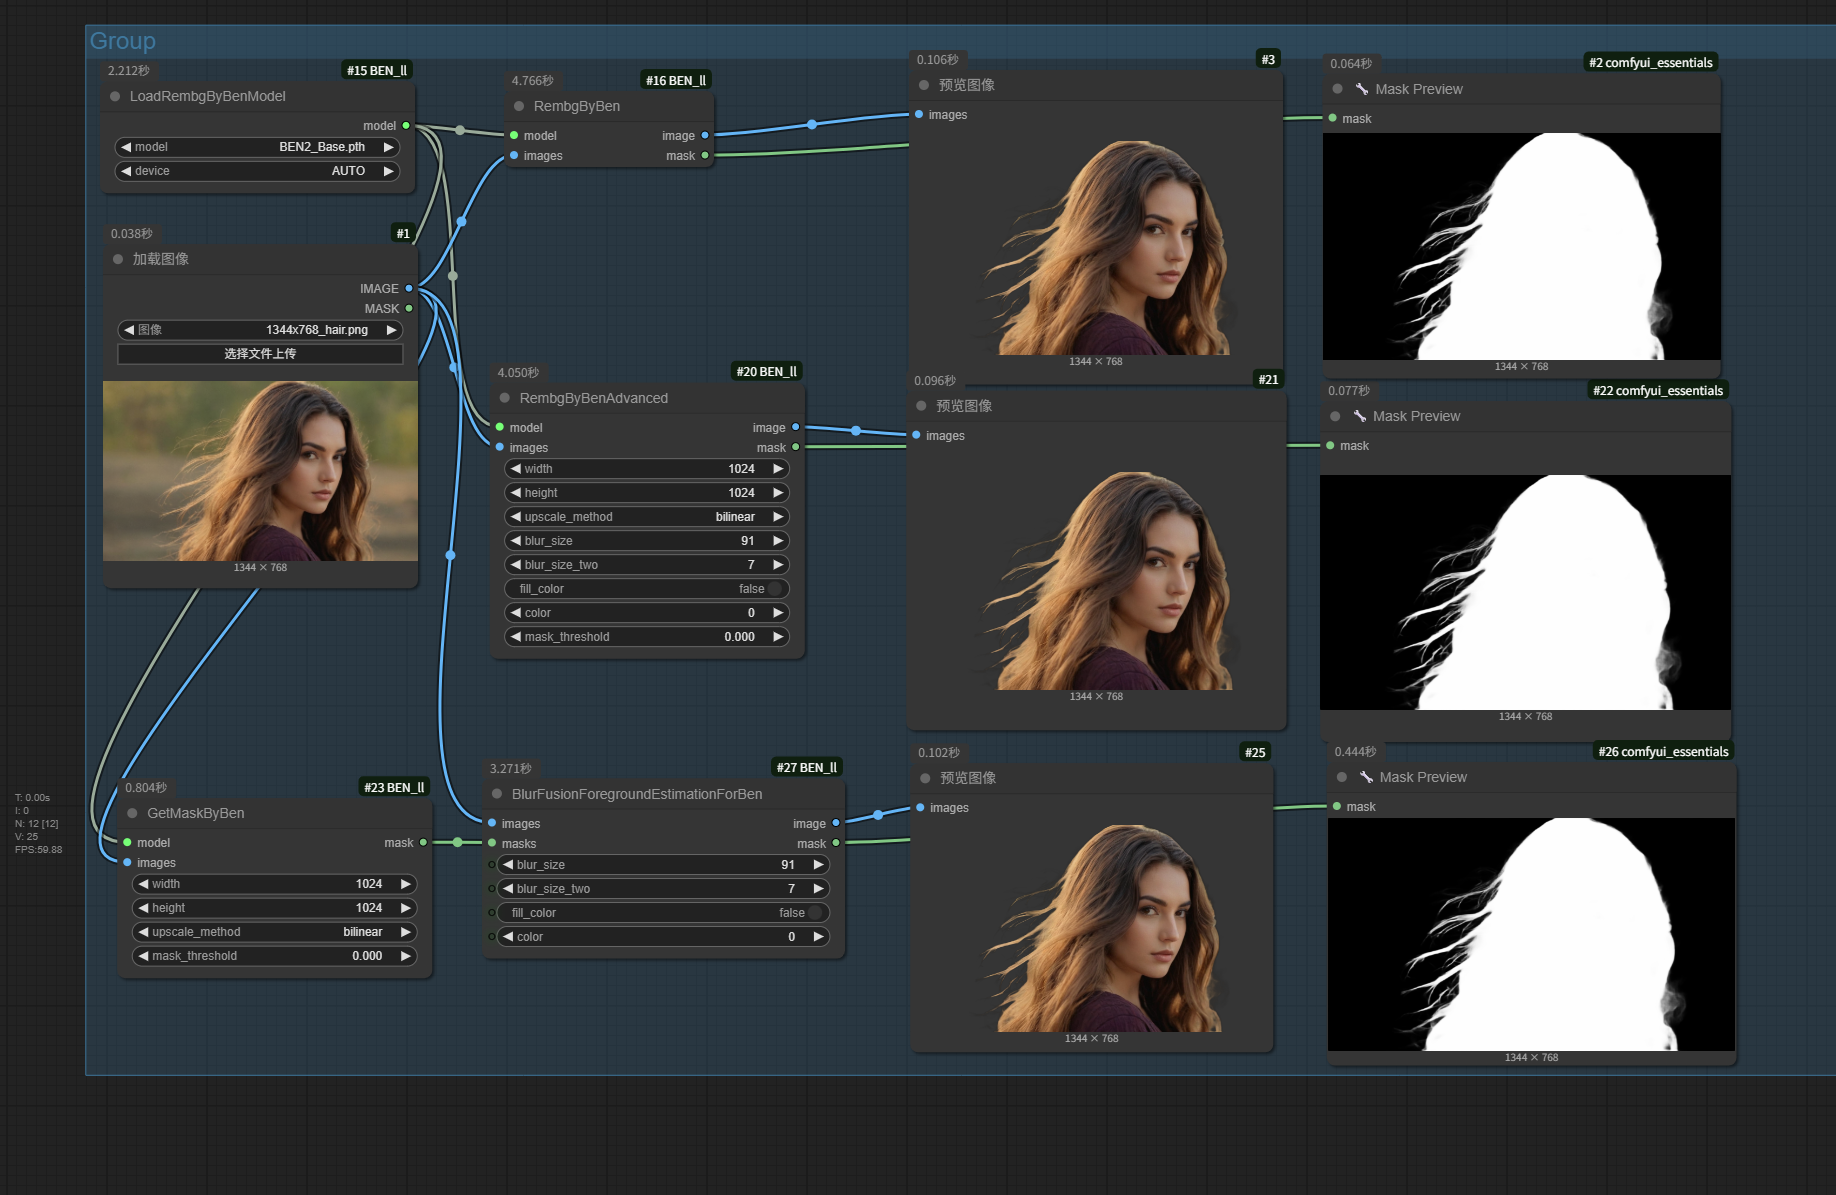Select the BlurFusionForegroundEstimationForBen node title

click(637, 795)
